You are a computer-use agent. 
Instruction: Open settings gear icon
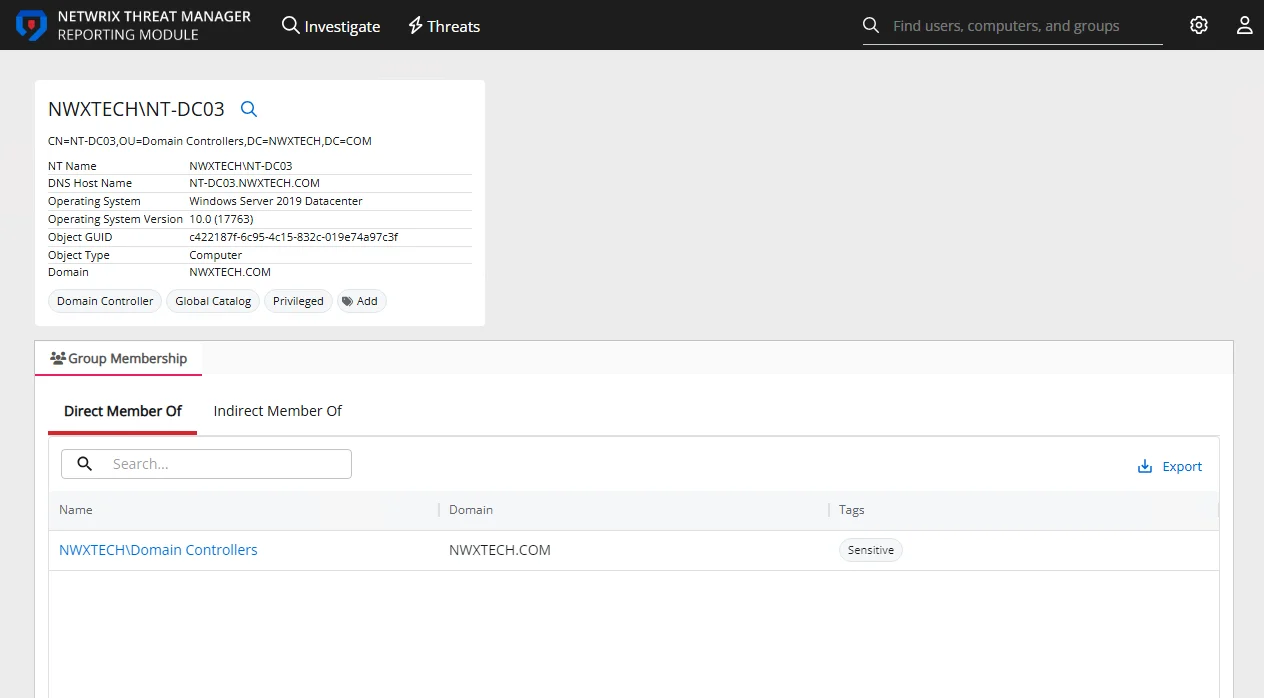click(1199, 25)
